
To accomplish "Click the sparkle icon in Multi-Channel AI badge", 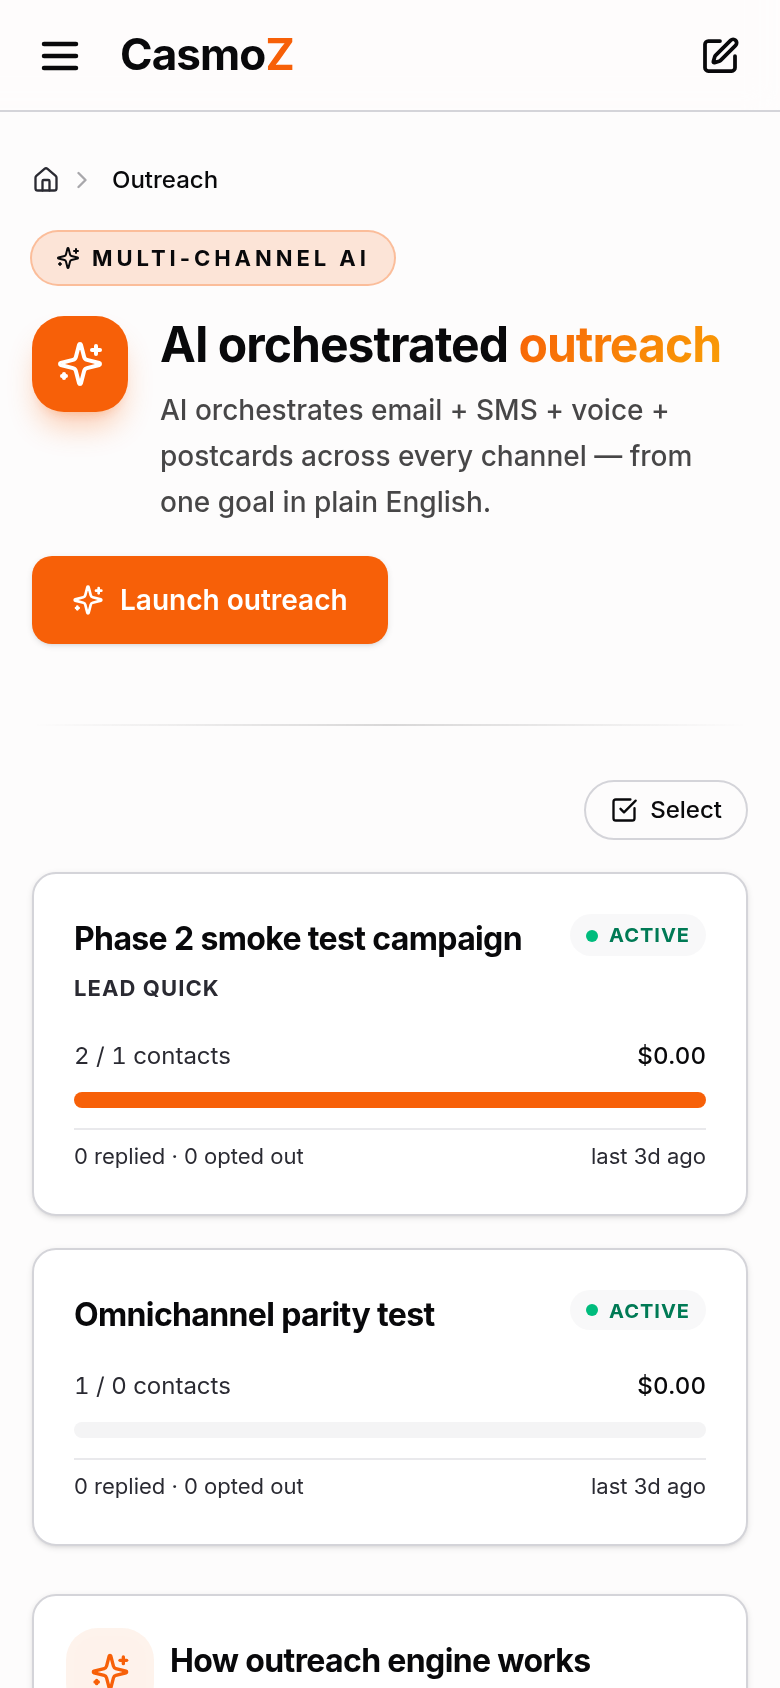I will pyautogui.click(x=68, y=258).
